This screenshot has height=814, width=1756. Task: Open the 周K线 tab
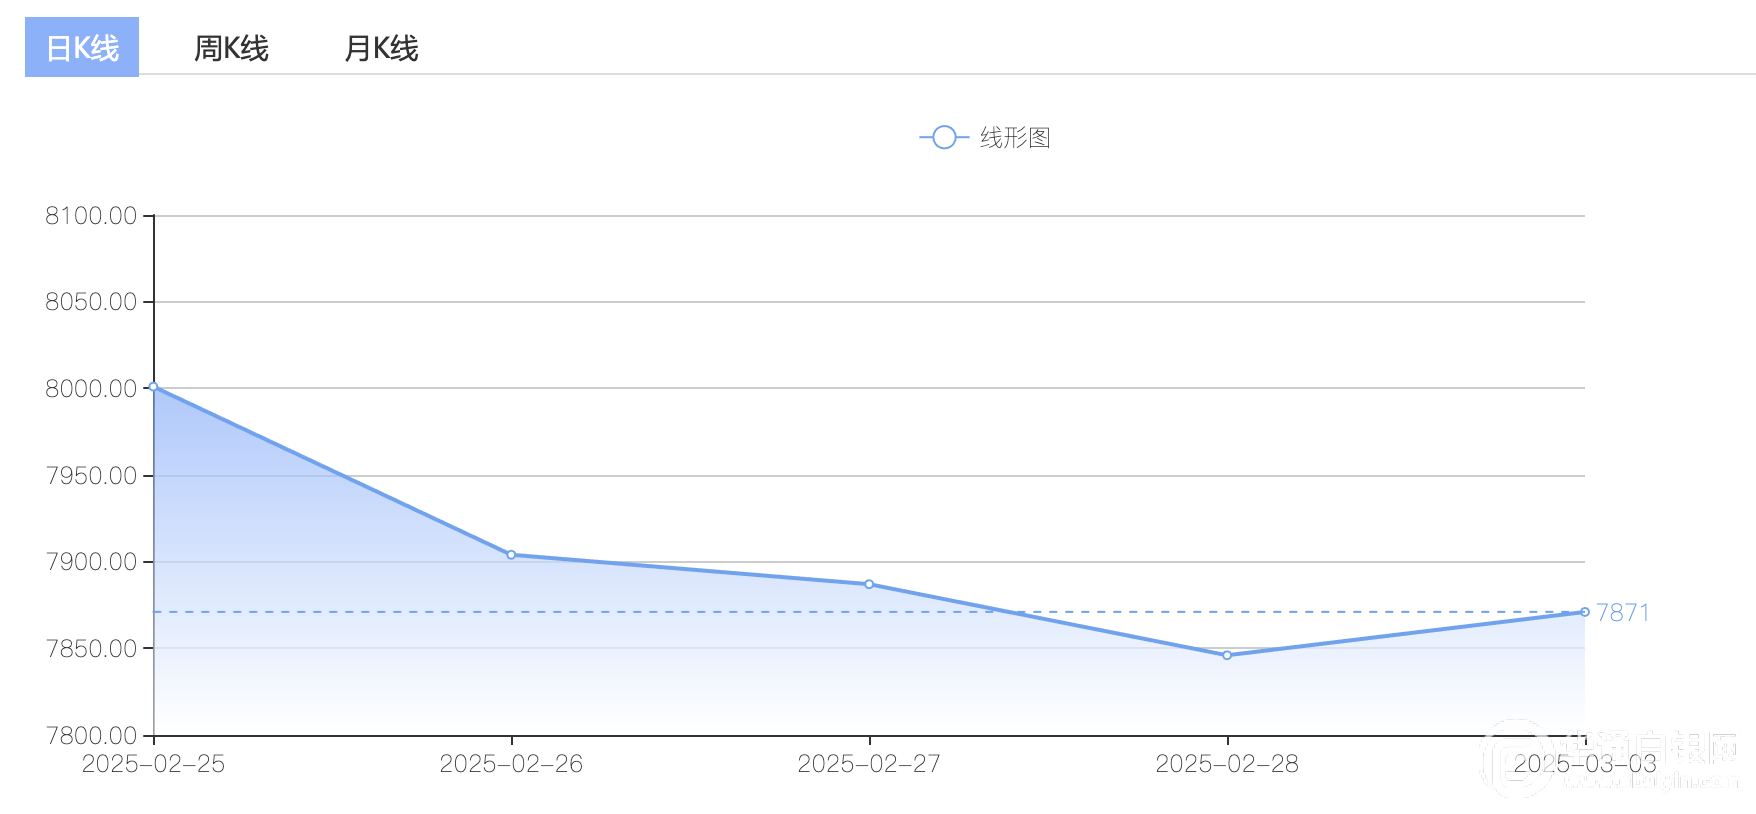click(231, 48)
